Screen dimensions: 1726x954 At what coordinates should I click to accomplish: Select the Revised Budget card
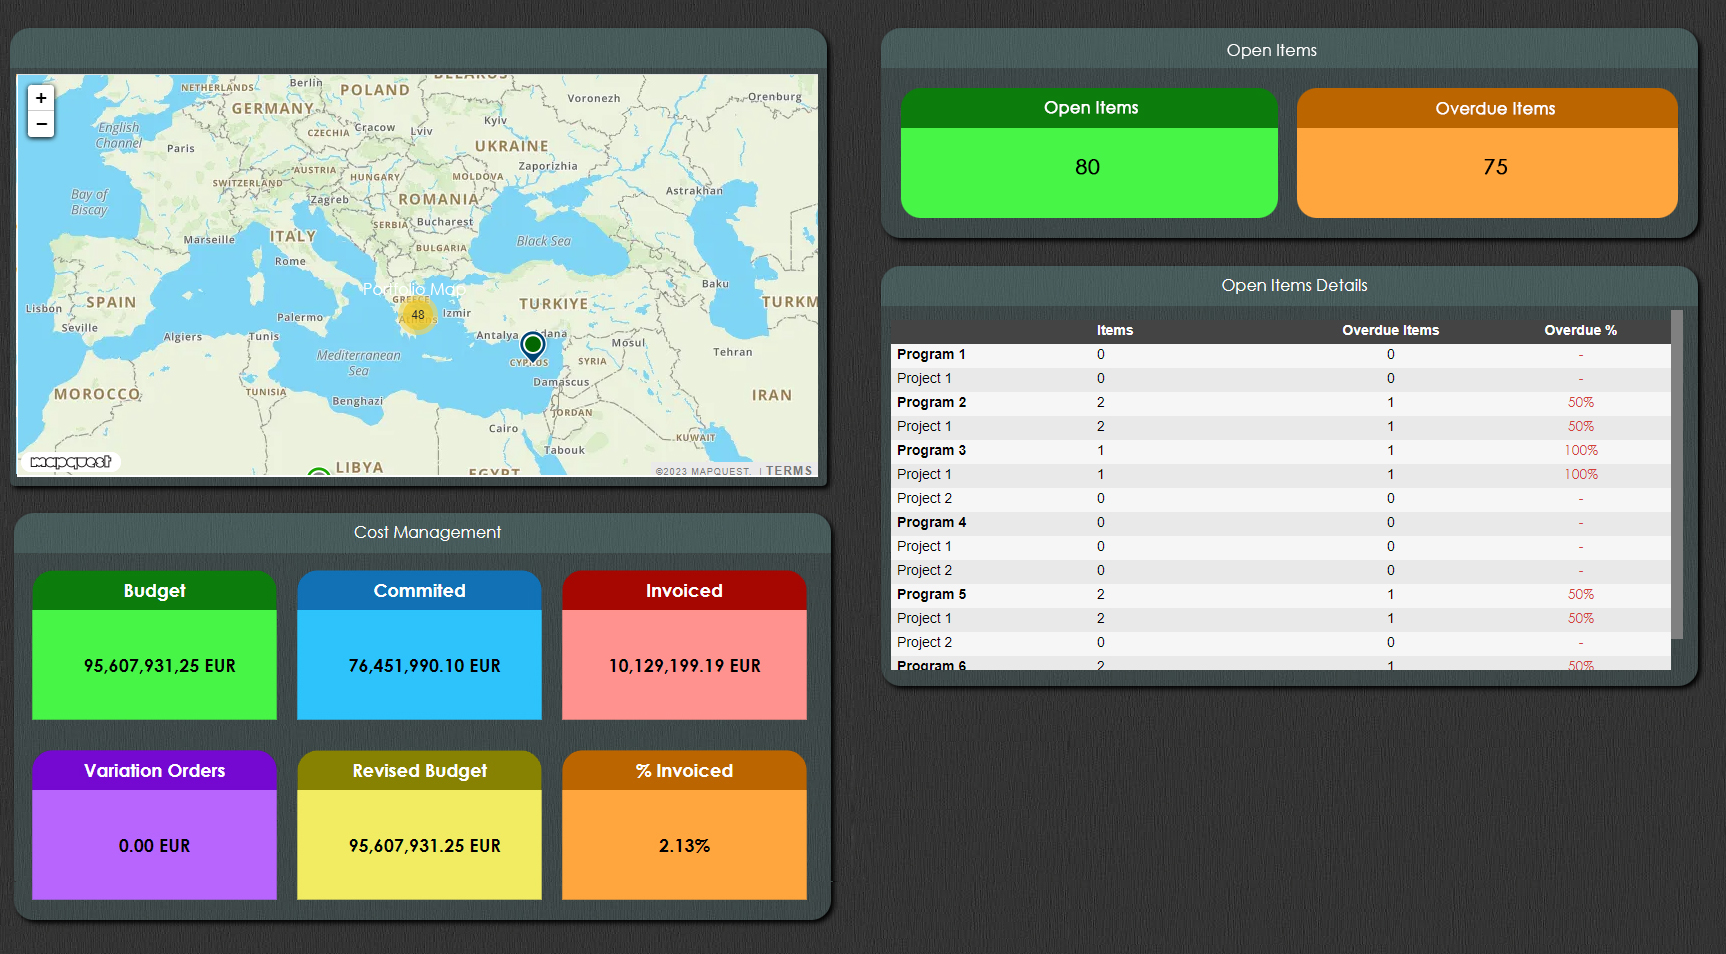point(419,825)
